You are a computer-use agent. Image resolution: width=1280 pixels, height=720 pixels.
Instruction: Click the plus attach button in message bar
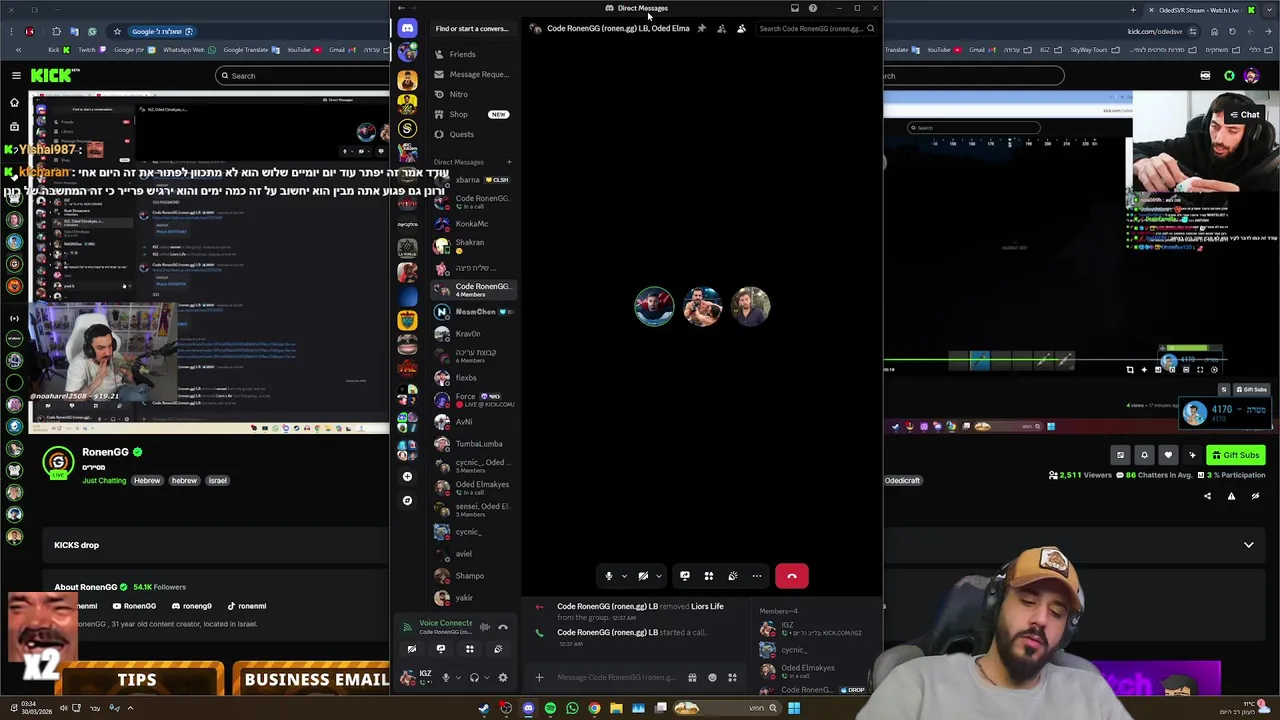click(x=539, y=678)
